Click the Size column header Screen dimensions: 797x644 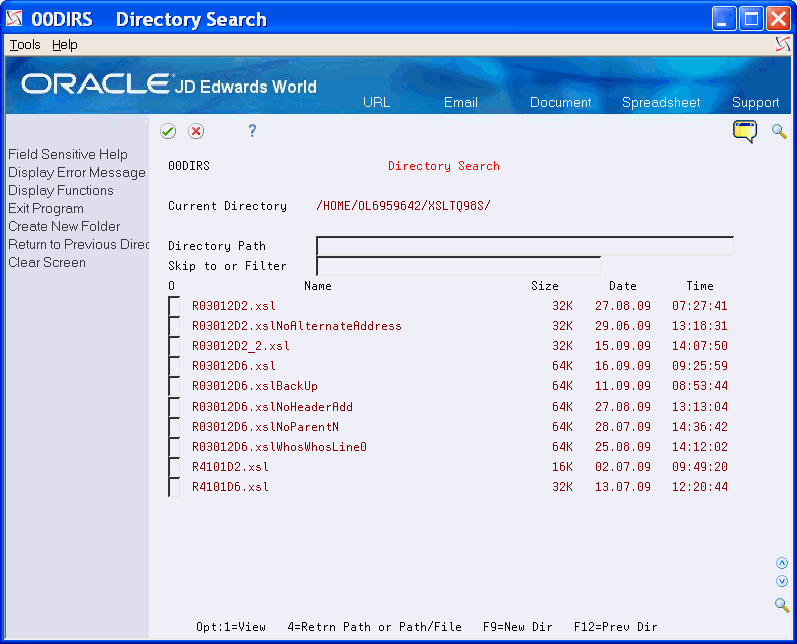(x=545, y=286)
